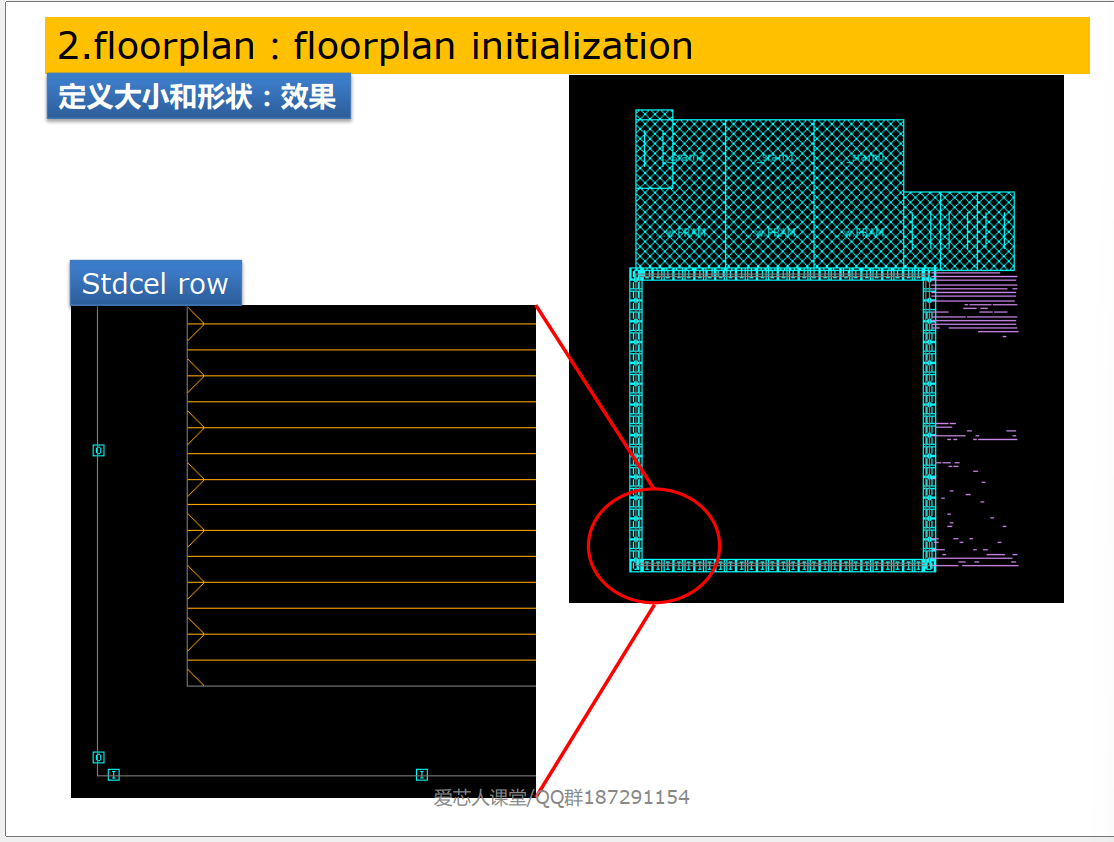Select the sram2 macro block

coord(684,157)
